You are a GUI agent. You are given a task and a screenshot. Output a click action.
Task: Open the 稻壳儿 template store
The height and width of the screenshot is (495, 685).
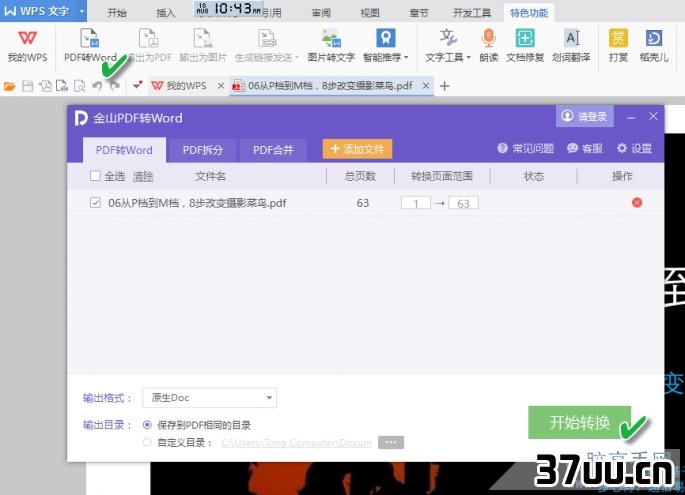[654, 45]
